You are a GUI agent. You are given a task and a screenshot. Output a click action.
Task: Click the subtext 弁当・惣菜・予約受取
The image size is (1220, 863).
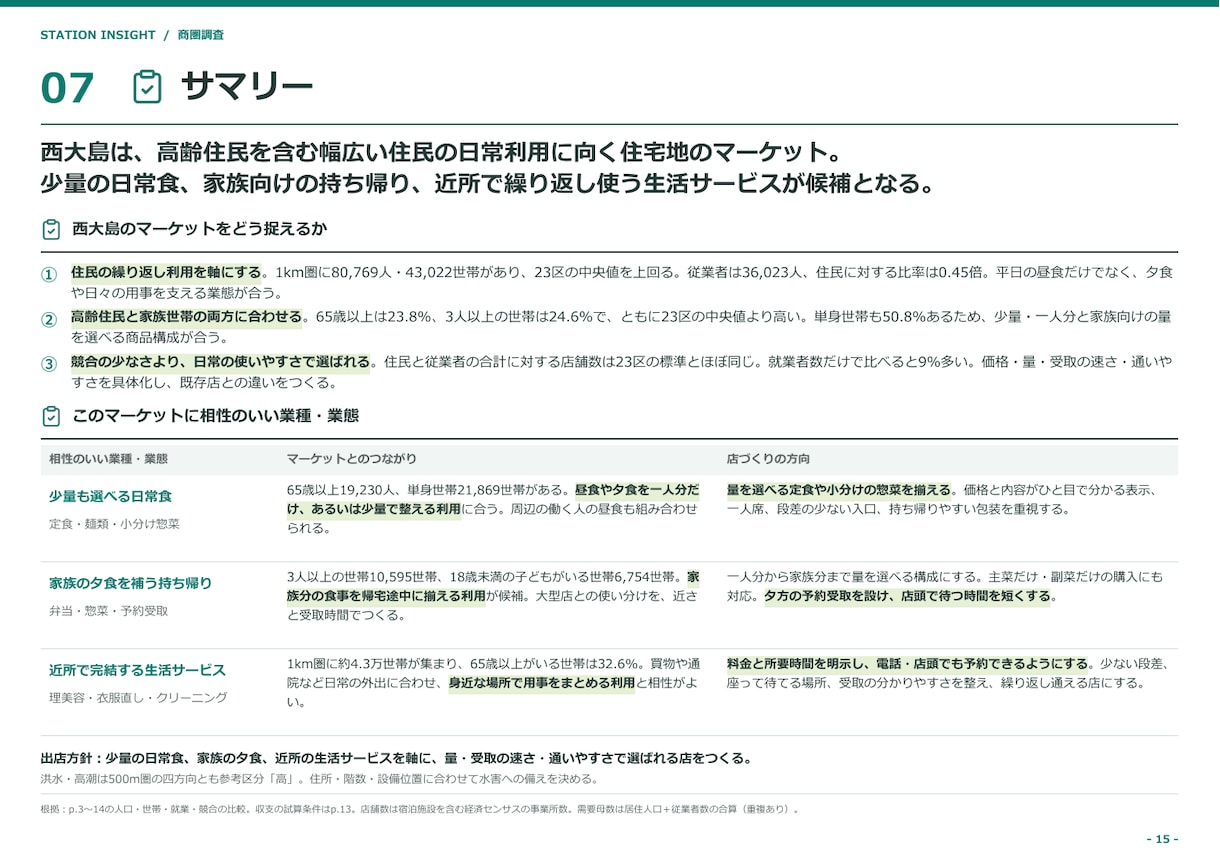coord(108,611)
